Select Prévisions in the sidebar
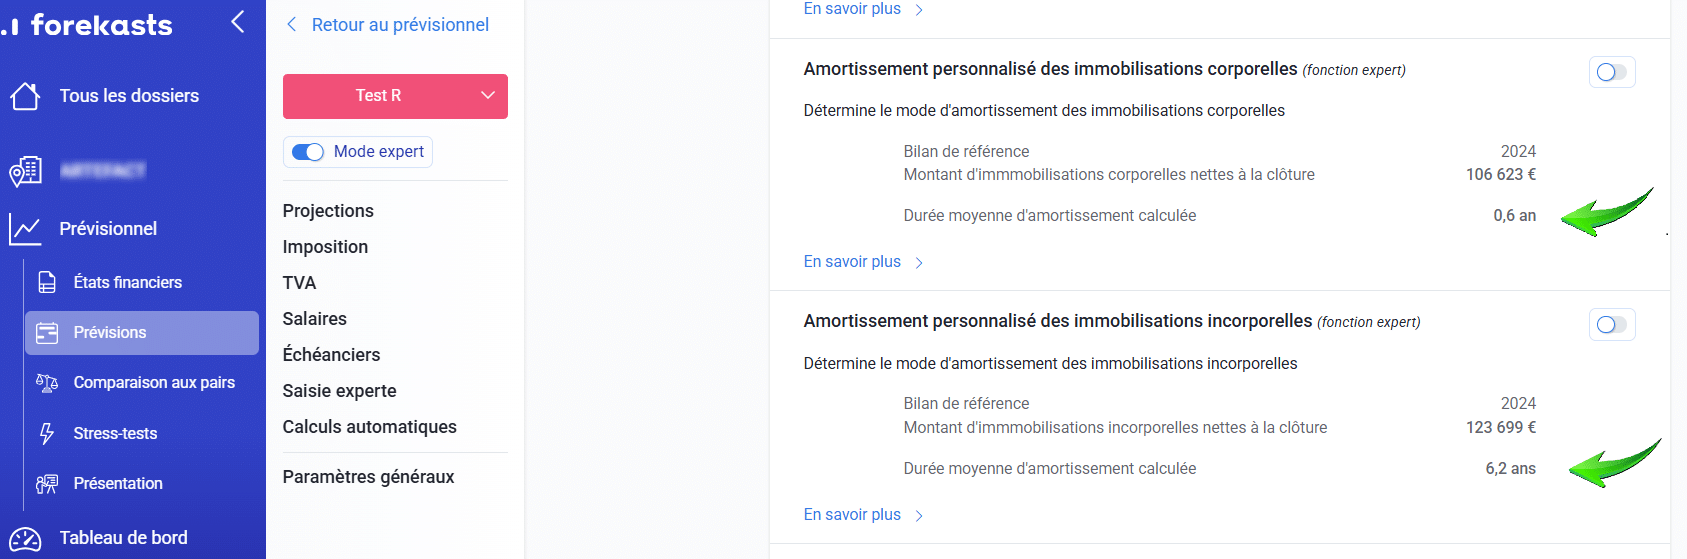 [141, 333]
